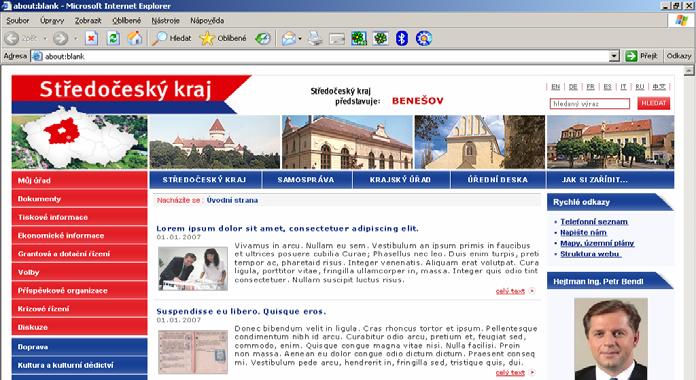Image resolution: width=696 pixels, height=380 pixels.
Task: Open the Back button history dropdown arrow
Action: click(45, 39)
